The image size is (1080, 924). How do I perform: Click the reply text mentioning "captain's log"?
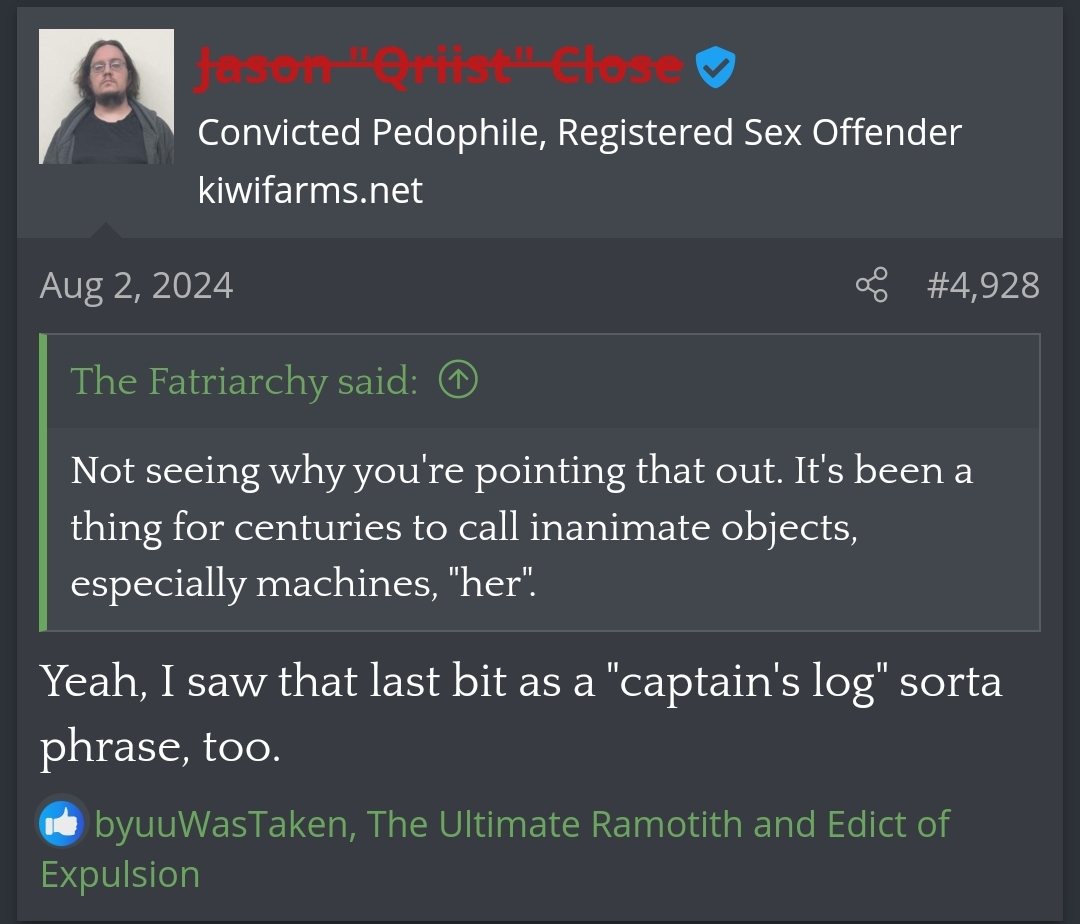point(520,712)
